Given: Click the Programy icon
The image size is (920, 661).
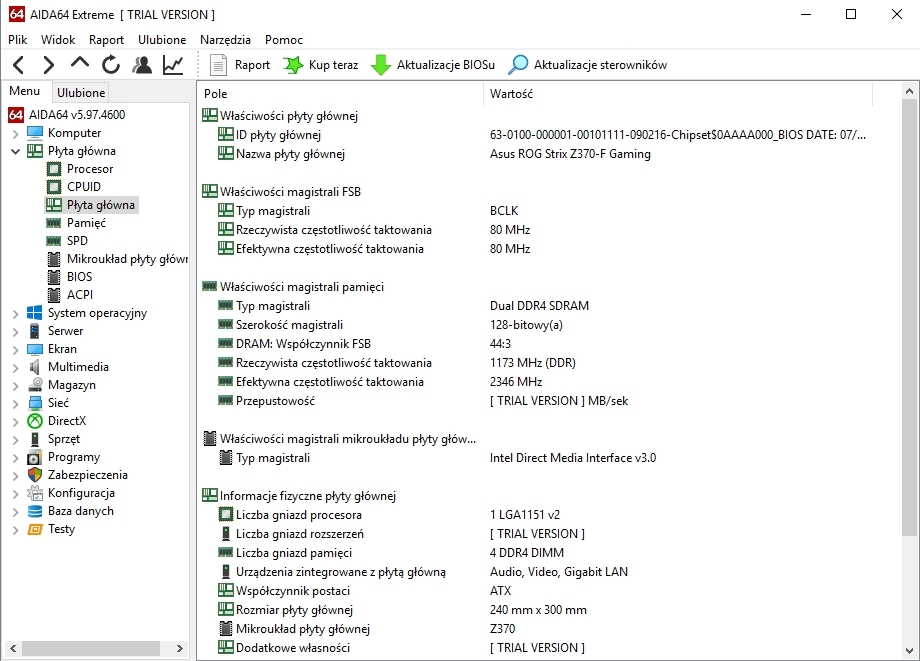Looking at the screenshot, I should point(35,457).
